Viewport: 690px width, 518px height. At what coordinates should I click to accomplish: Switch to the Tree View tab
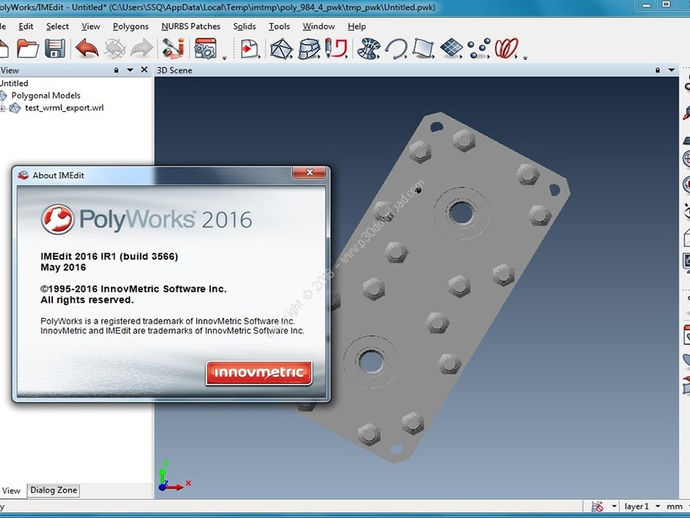point(11,490)
